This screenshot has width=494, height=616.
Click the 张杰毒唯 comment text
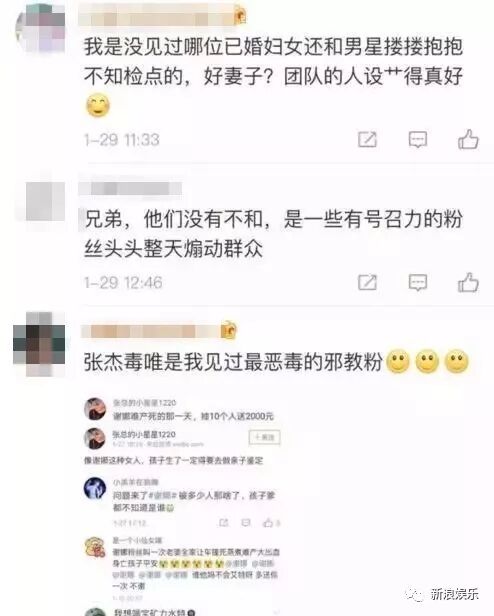pos(233,362)
